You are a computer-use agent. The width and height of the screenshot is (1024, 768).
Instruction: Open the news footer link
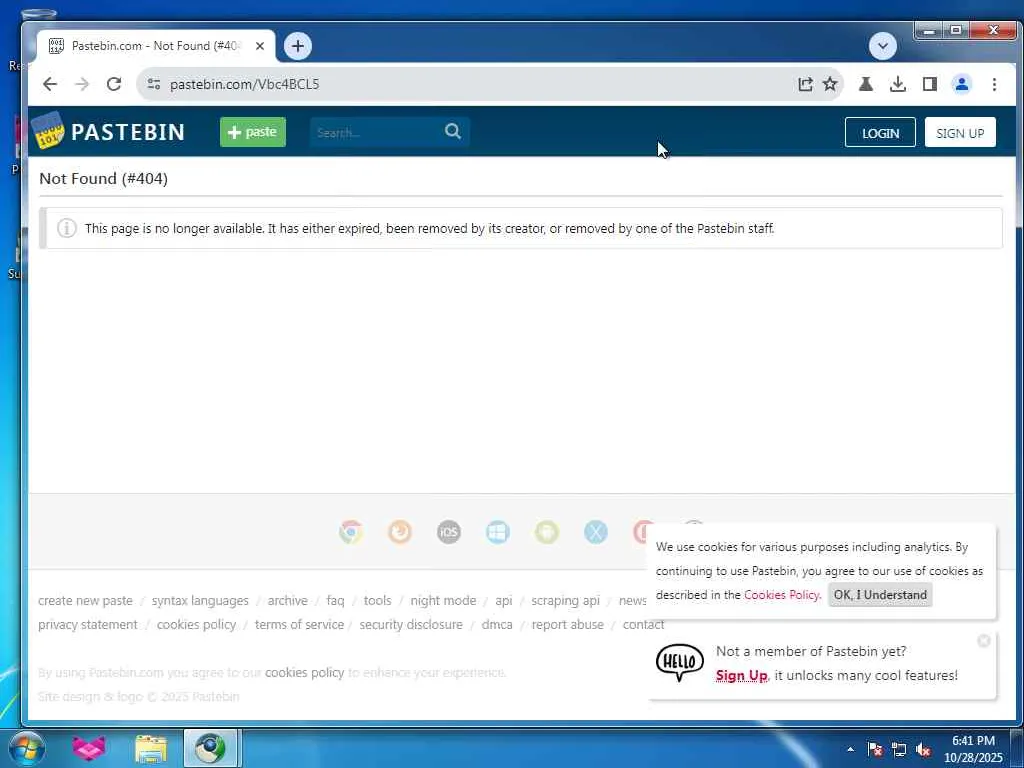coord(632,600)
